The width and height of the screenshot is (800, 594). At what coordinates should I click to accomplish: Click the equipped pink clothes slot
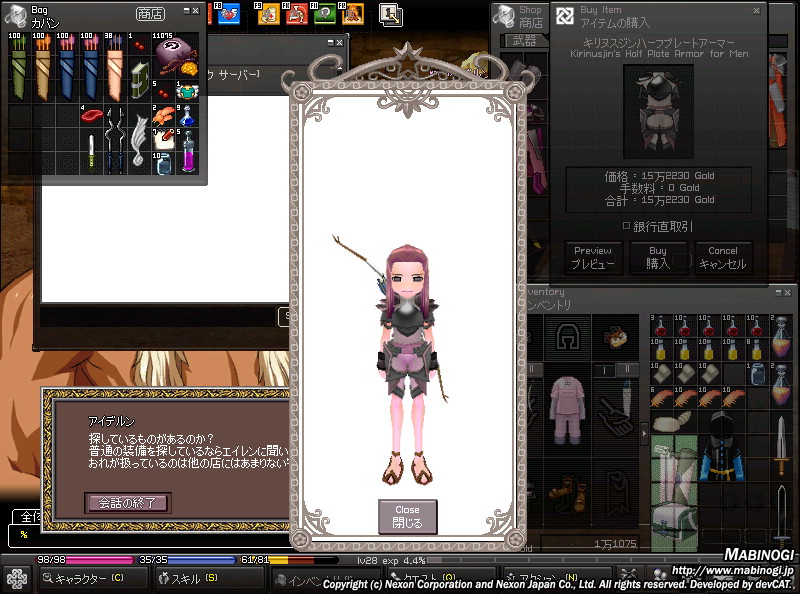click(x=567, y=410)
